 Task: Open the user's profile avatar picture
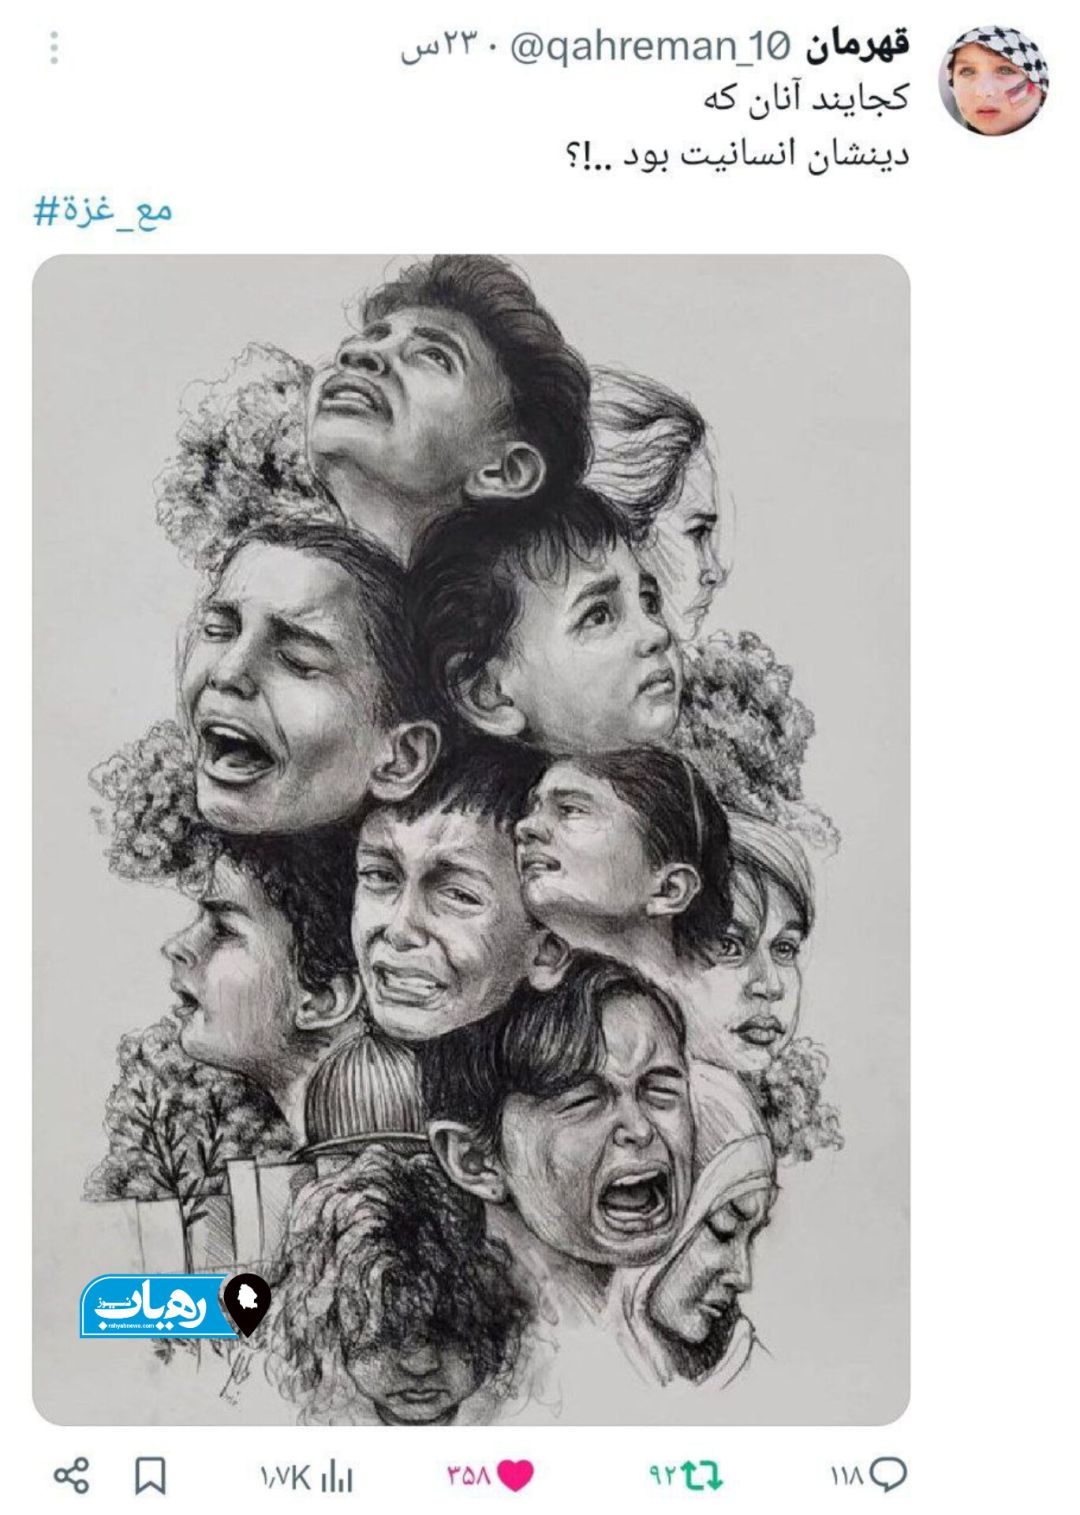pos(993,81)
